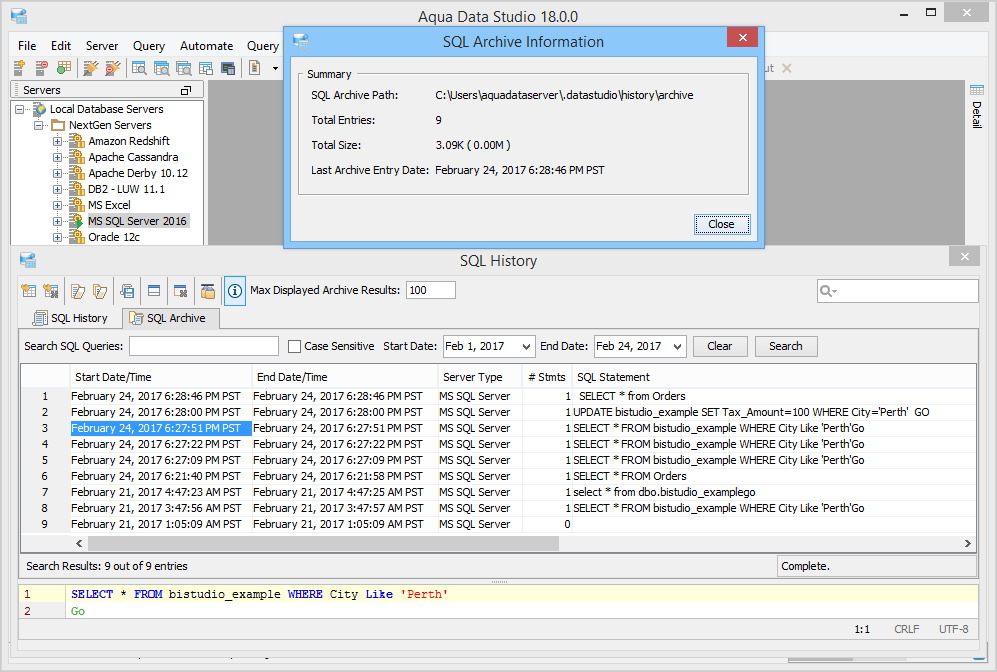The height and width of the screenshot is (672, 997).
Task: Select the Apache Cassandra tree item
Action: tap(133, 157)
